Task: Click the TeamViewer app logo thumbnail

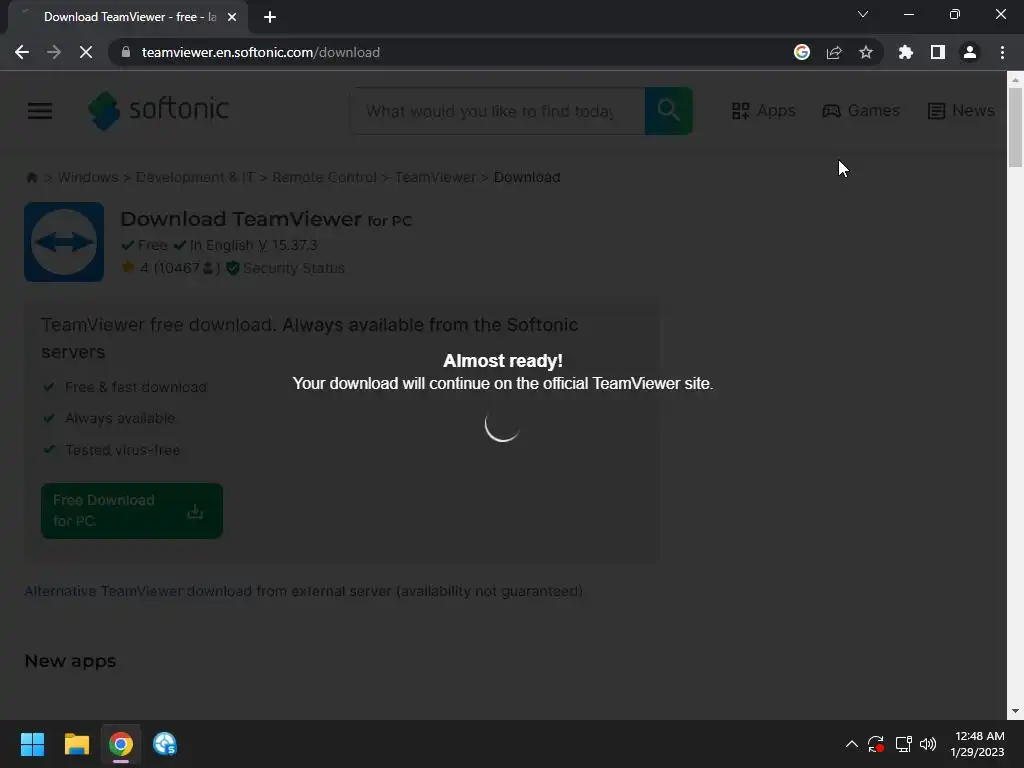Action: pyautogui.click(x=64, y=242)
